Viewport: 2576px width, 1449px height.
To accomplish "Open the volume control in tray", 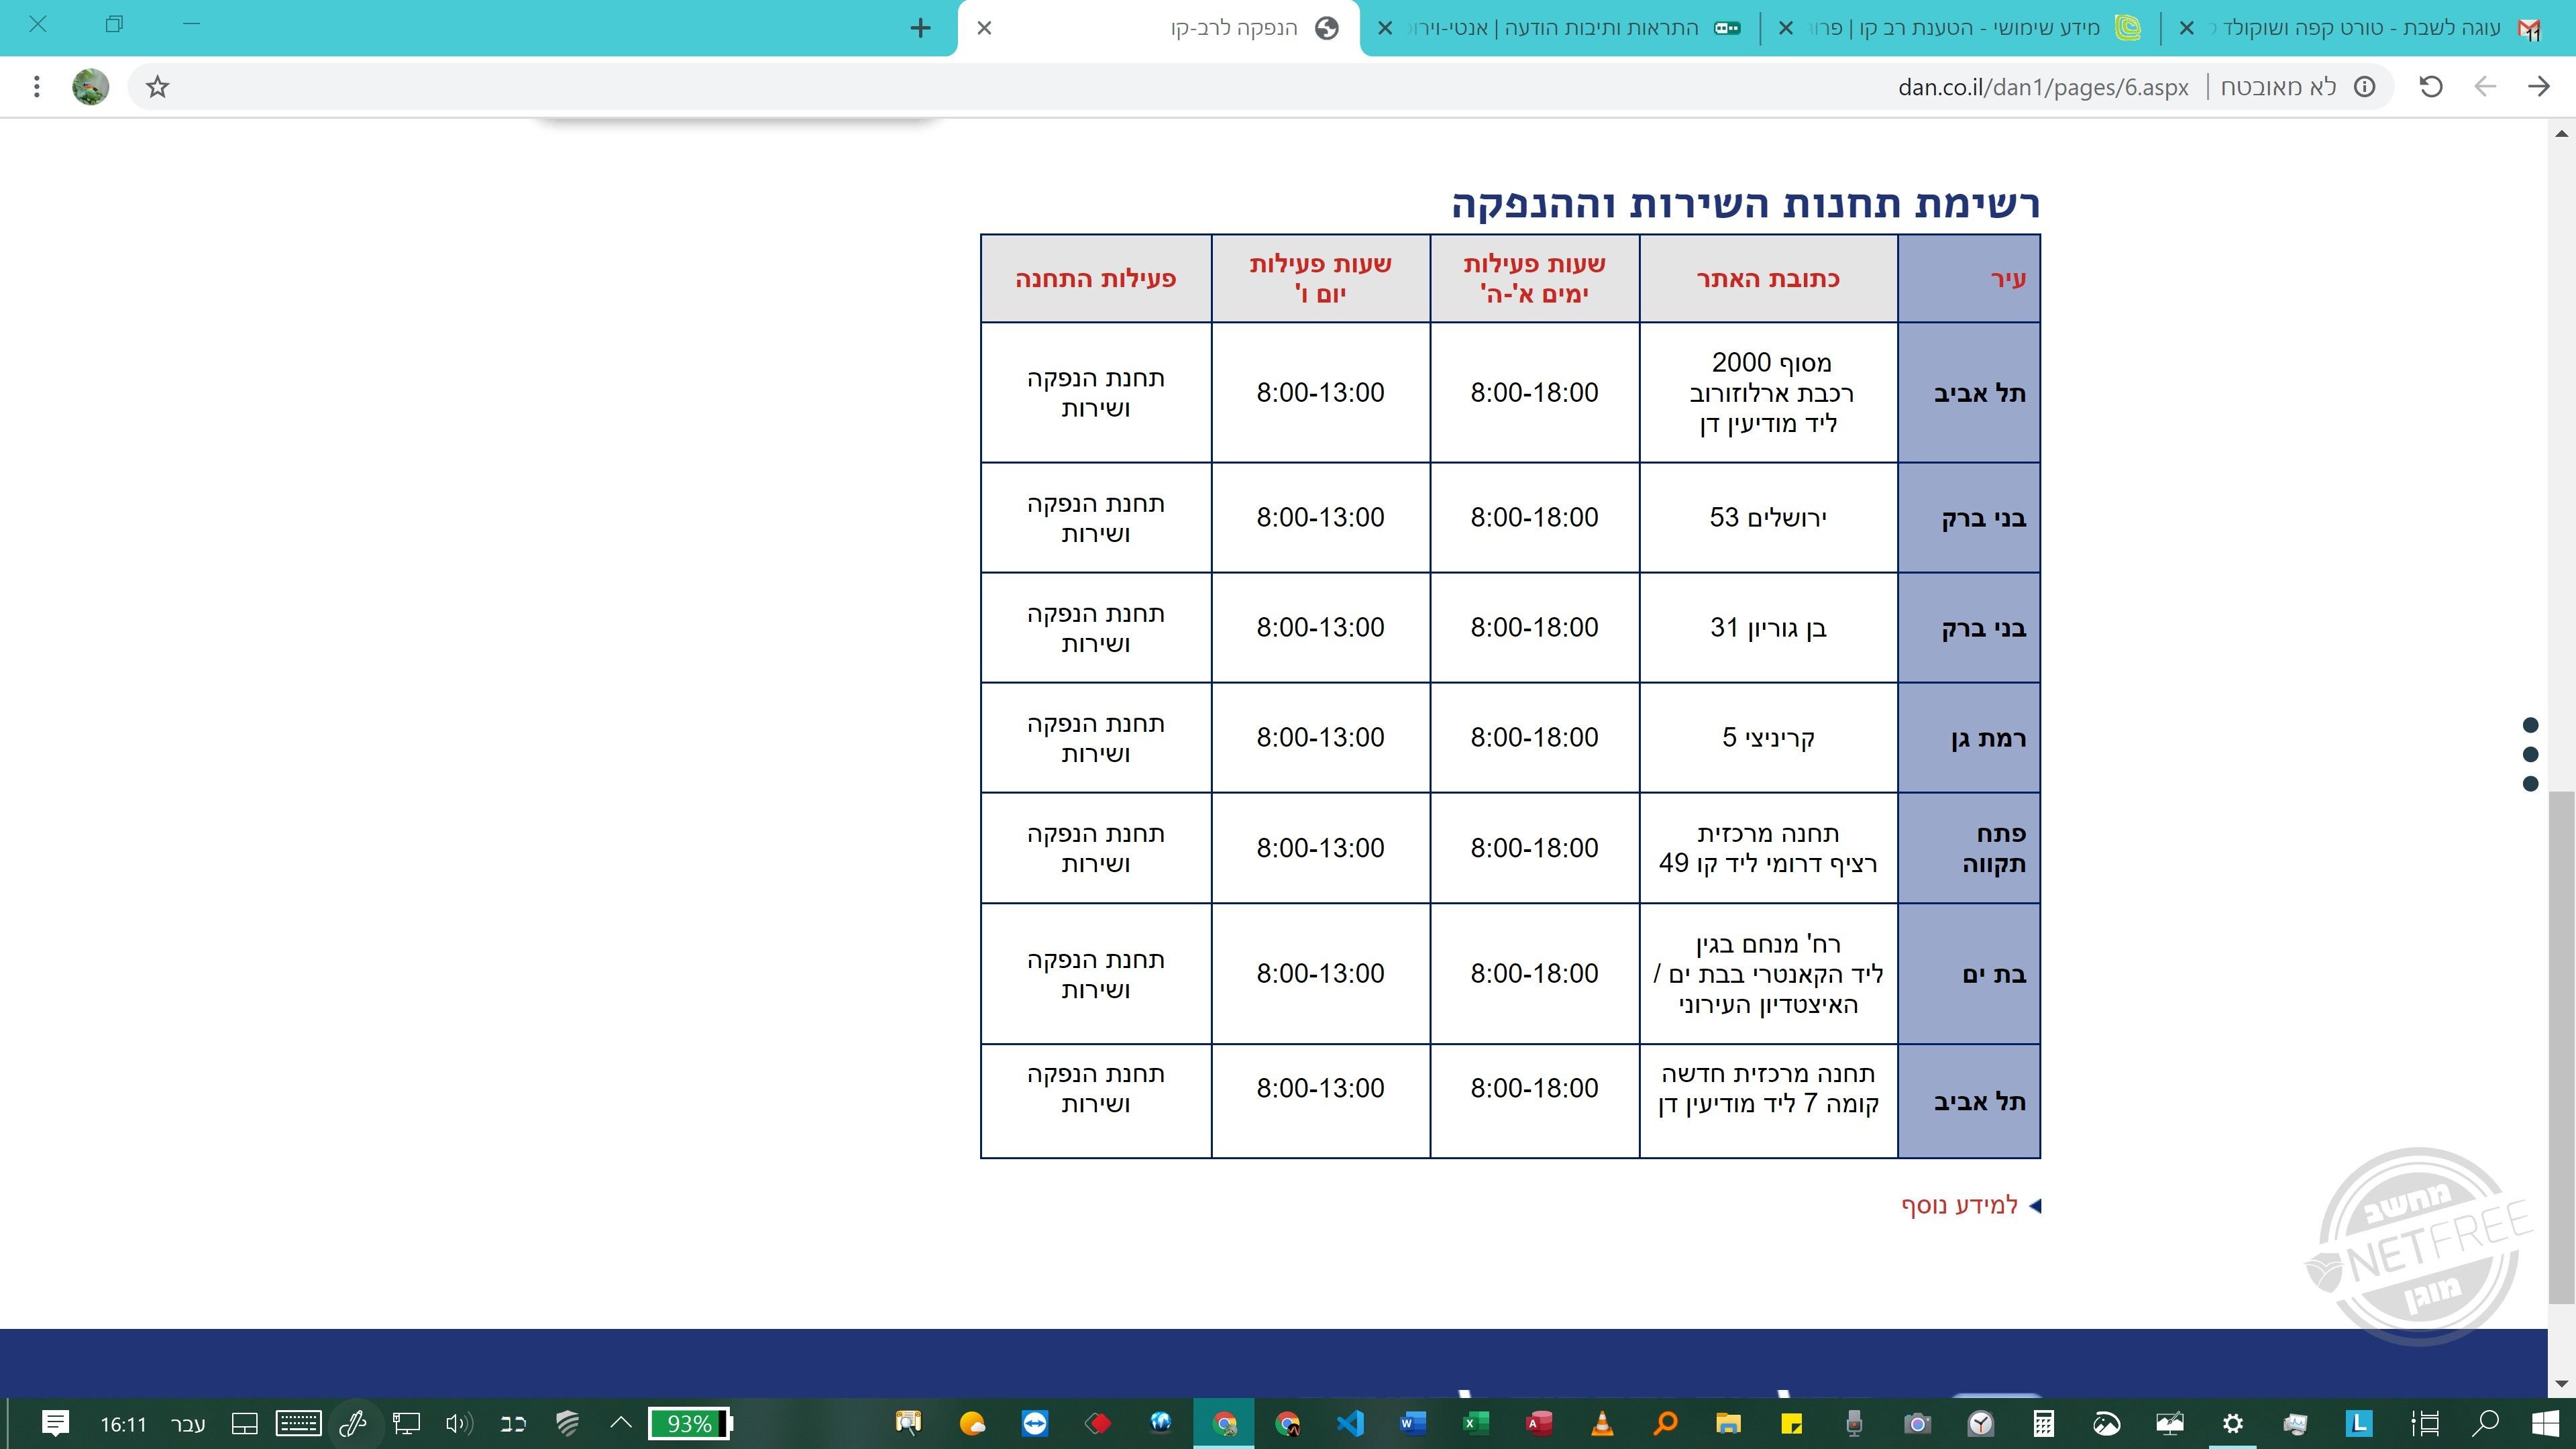I will click(x=459, y=1423).
